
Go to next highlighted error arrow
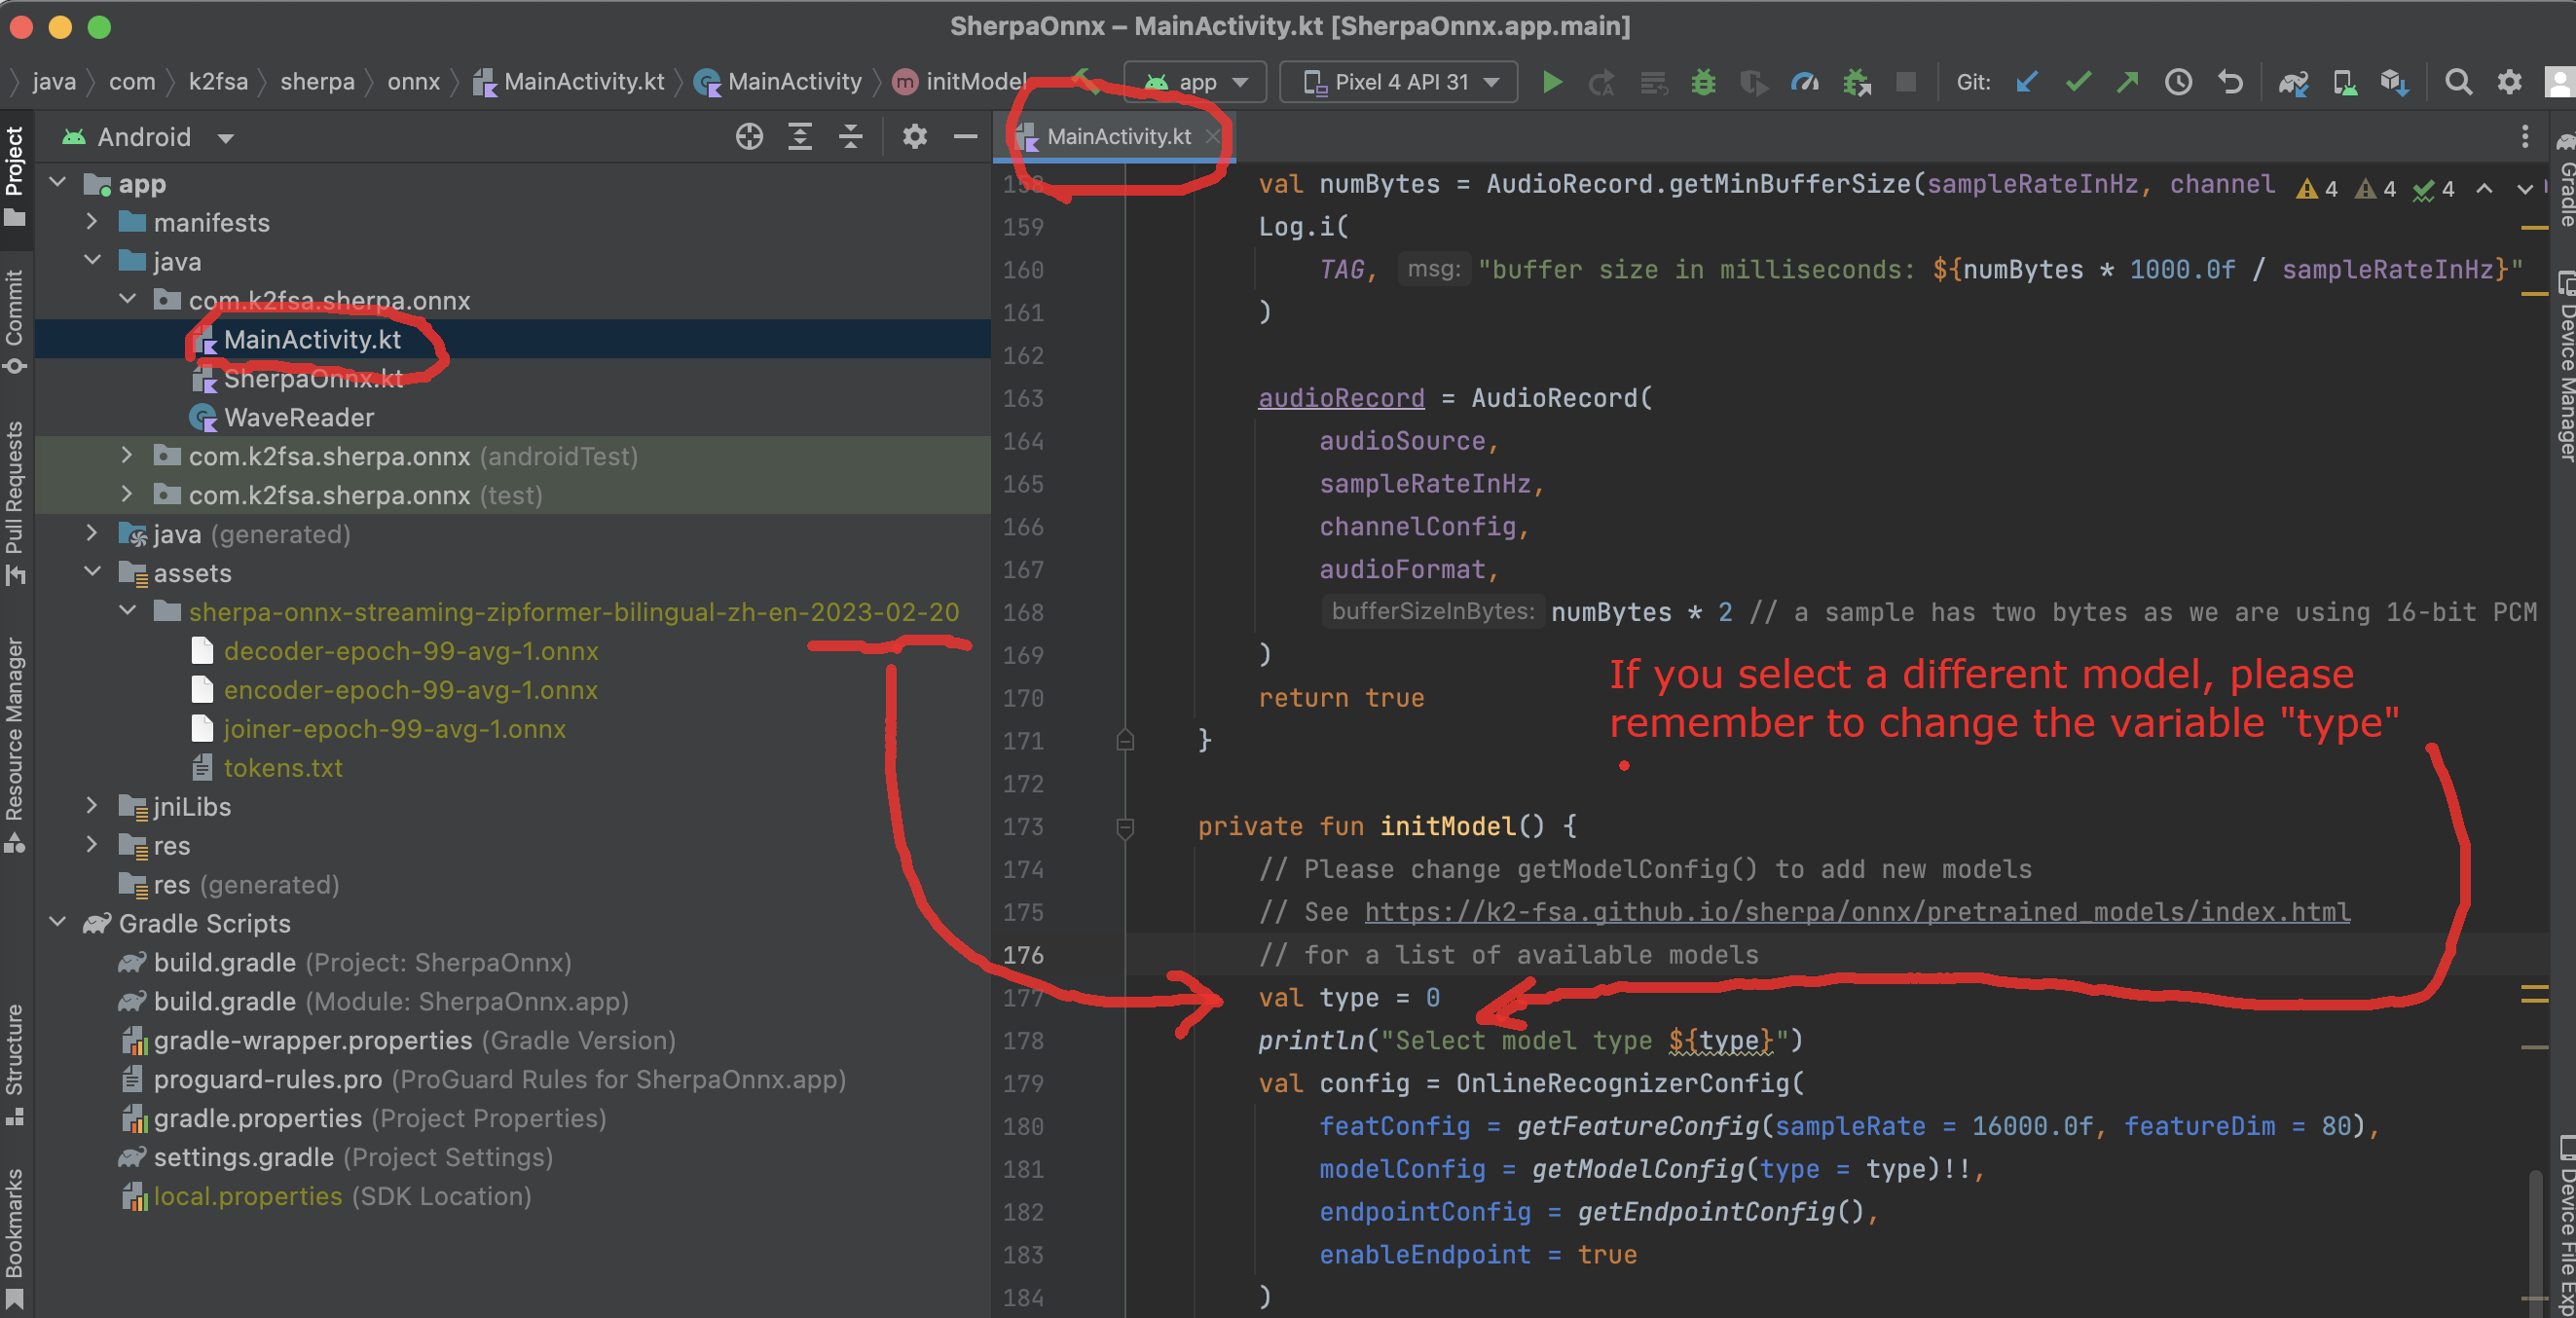2525,187
